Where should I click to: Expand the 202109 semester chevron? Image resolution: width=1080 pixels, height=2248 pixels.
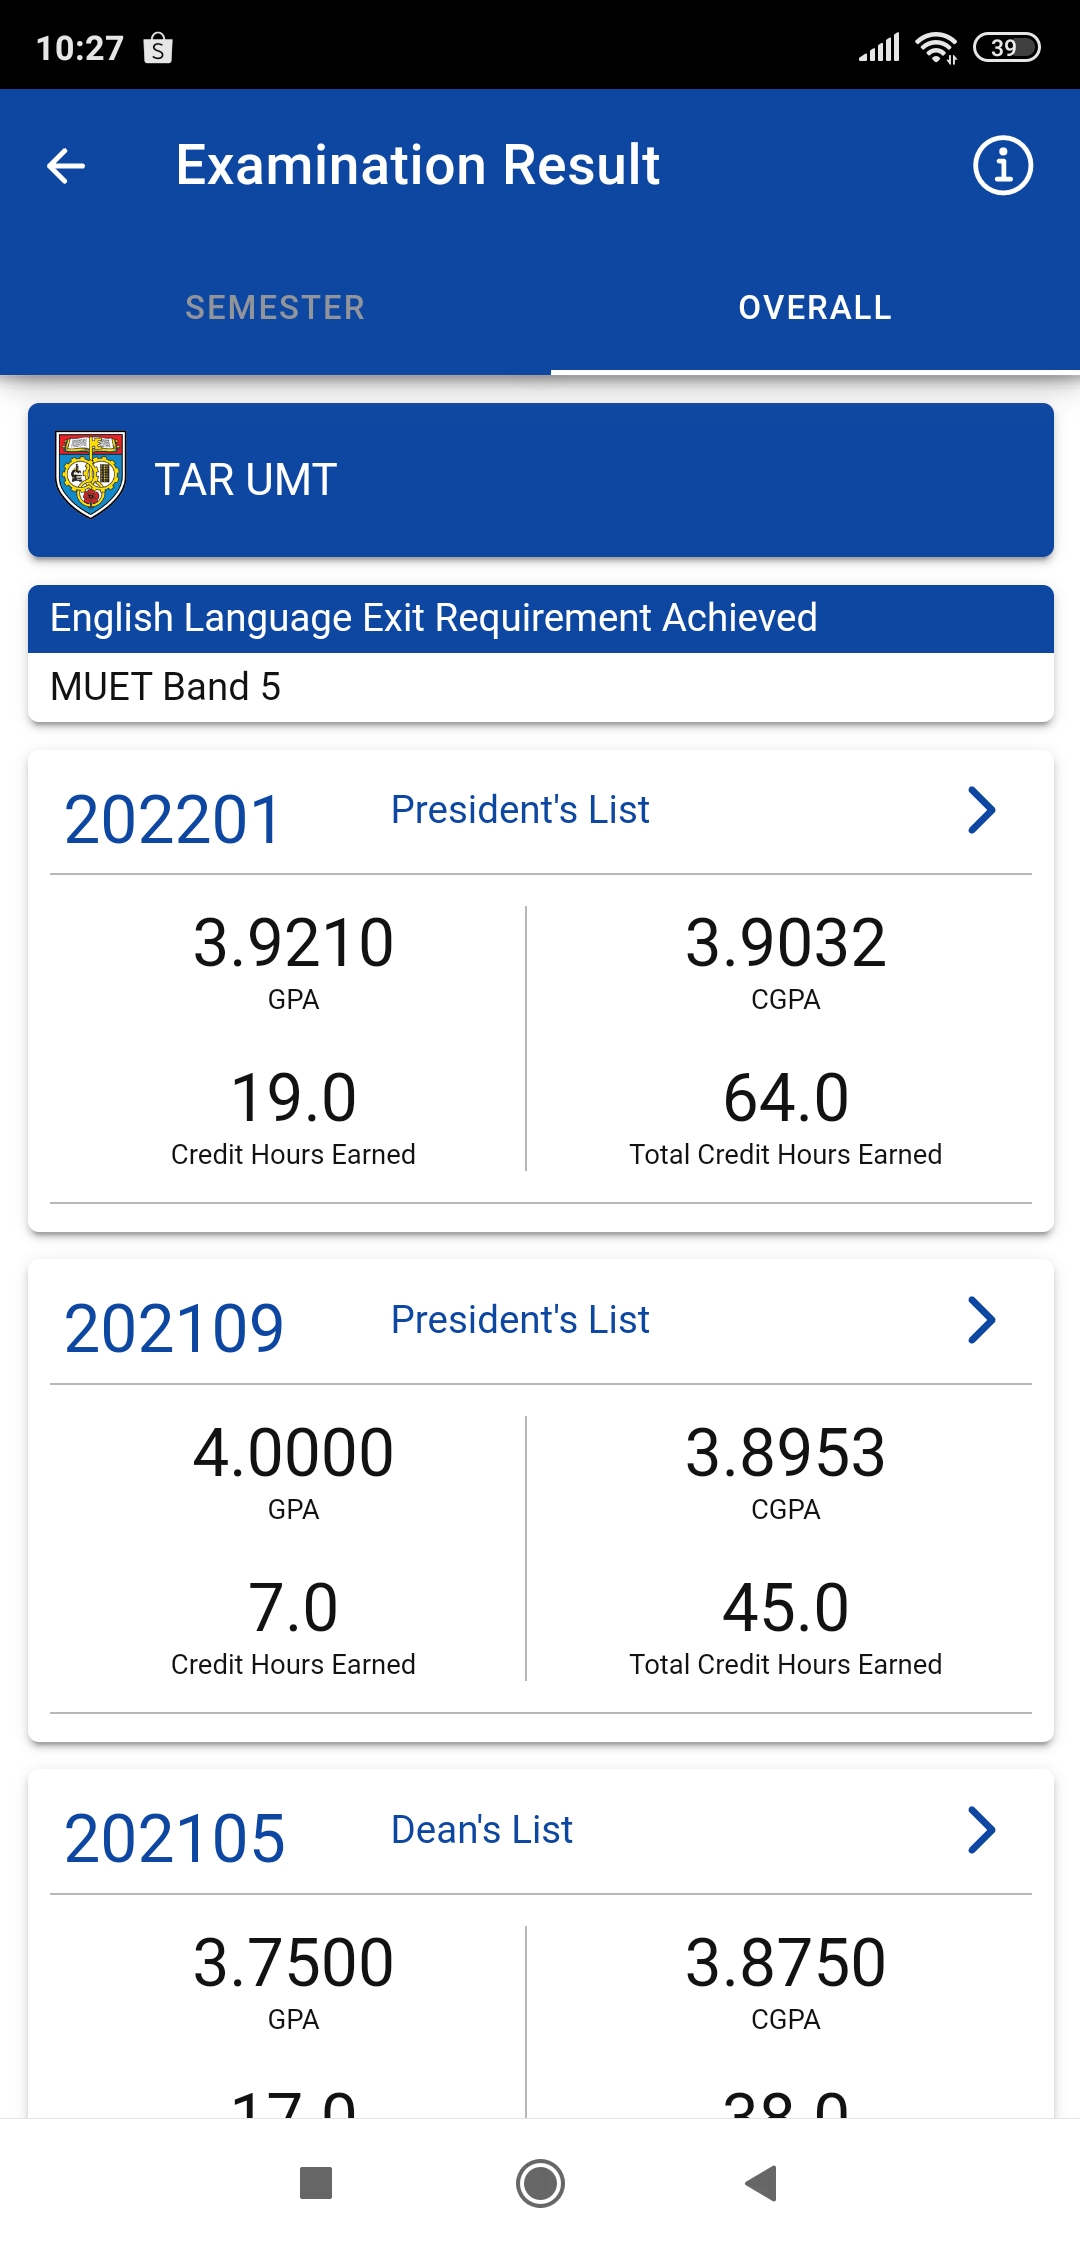982,1320
